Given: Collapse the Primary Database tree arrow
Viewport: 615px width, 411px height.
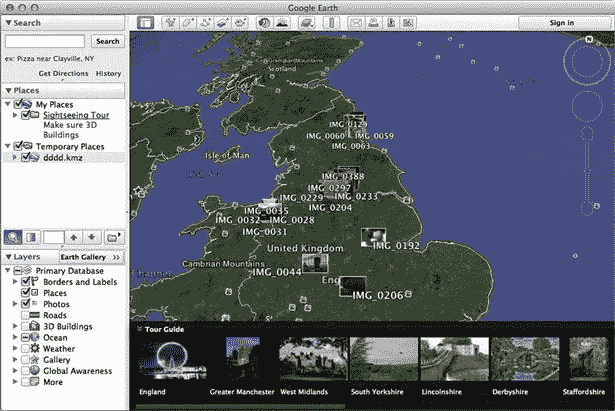Looking at the screenshot, I should [7, 270].
